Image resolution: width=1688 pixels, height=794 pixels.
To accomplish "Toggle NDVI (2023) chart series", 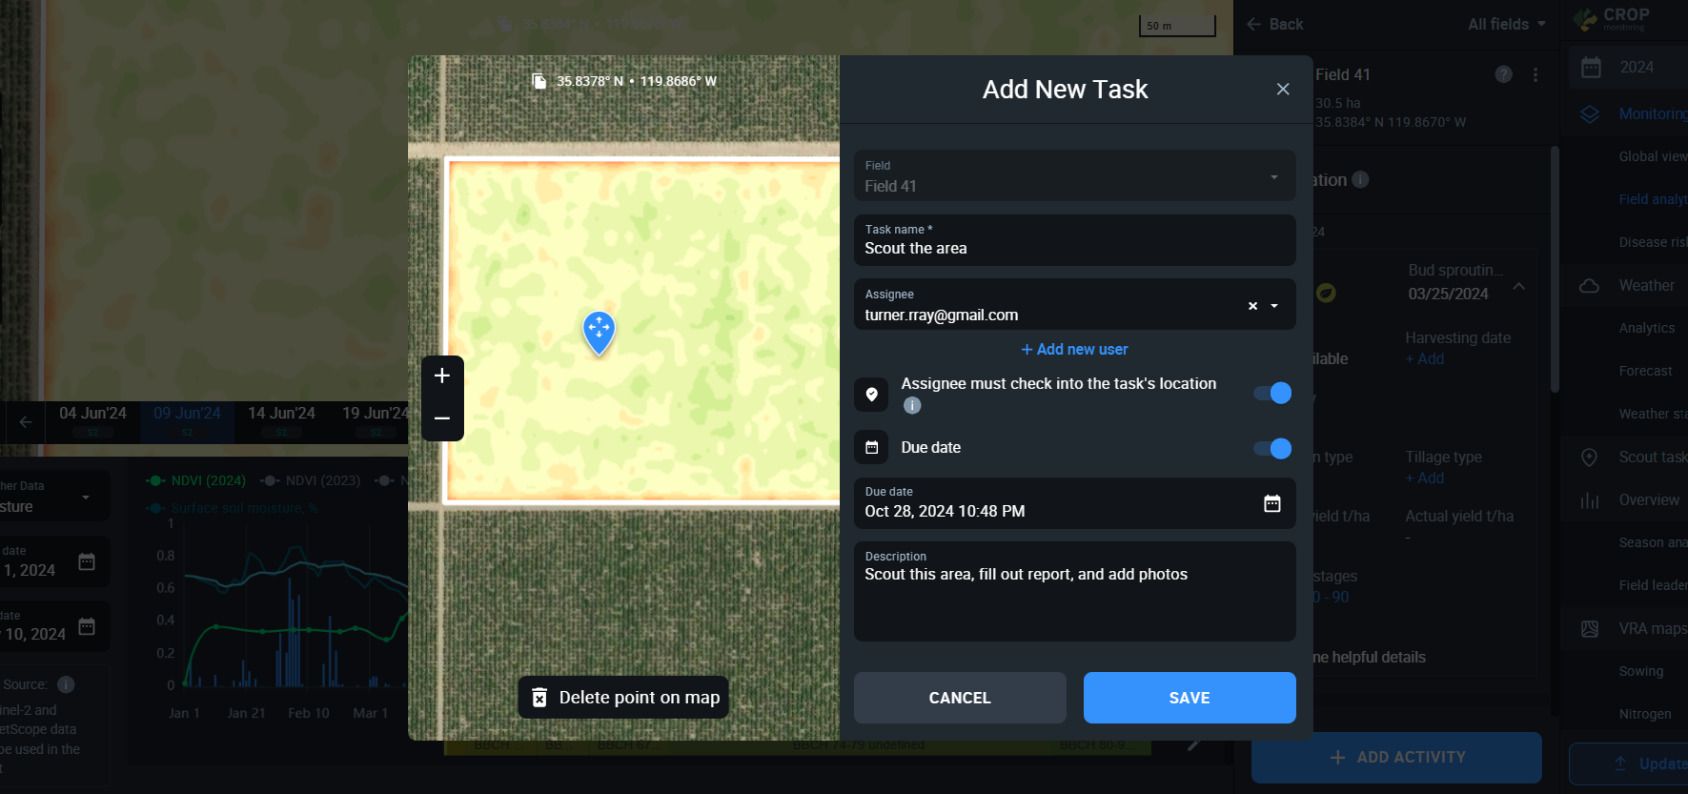I will click(311, 481).
